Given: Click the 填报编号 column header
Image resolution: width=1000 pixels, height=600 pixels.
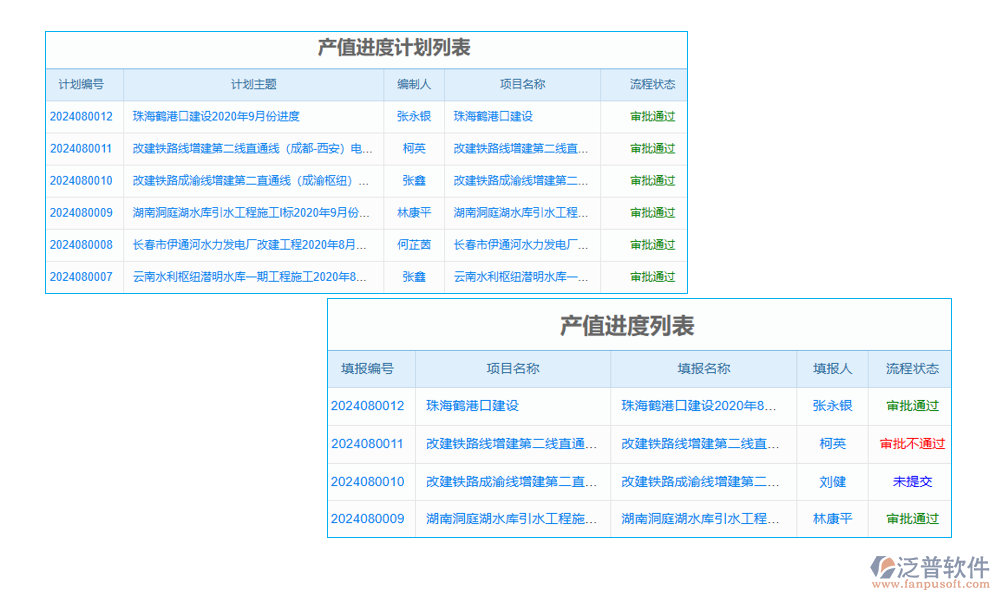Looking at the screenshot, I should 366,368.
